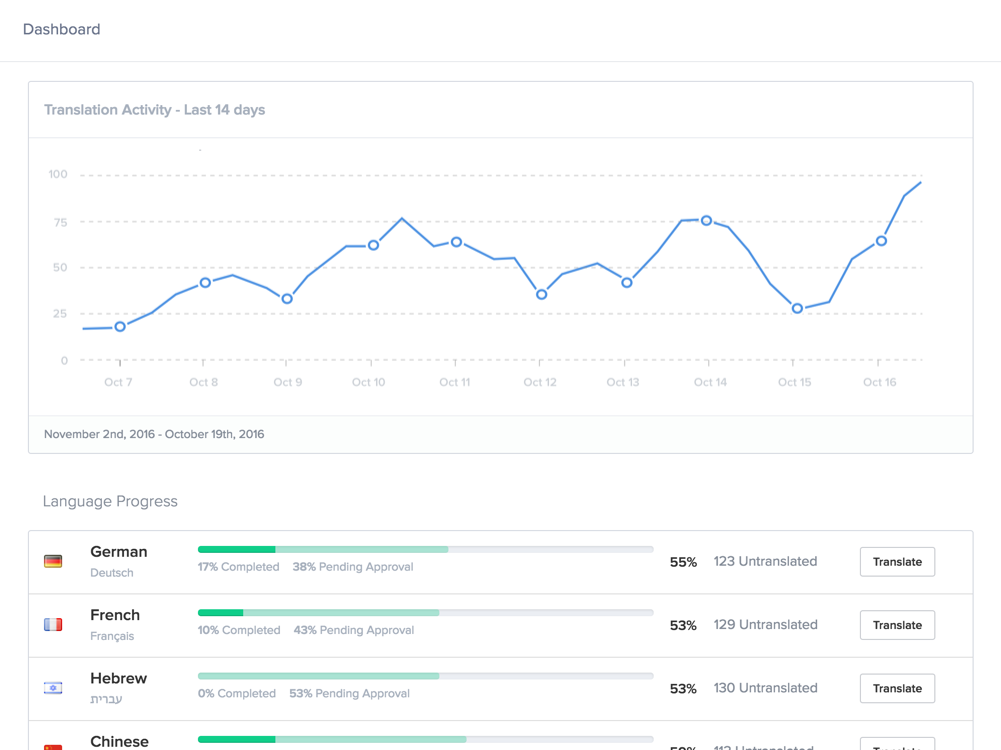The image size is (1001, 750).
Task: Open the Dashboard page title
Action: (62, 30)
